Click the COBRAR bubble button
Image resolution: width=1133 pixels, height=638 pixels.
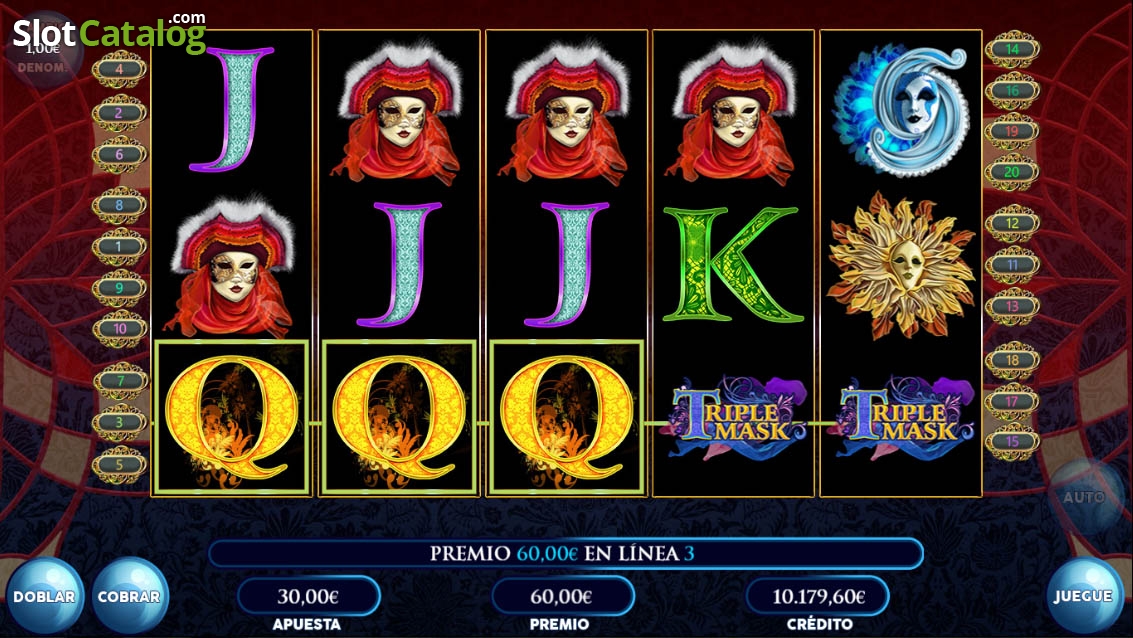(x=129, y=596)
